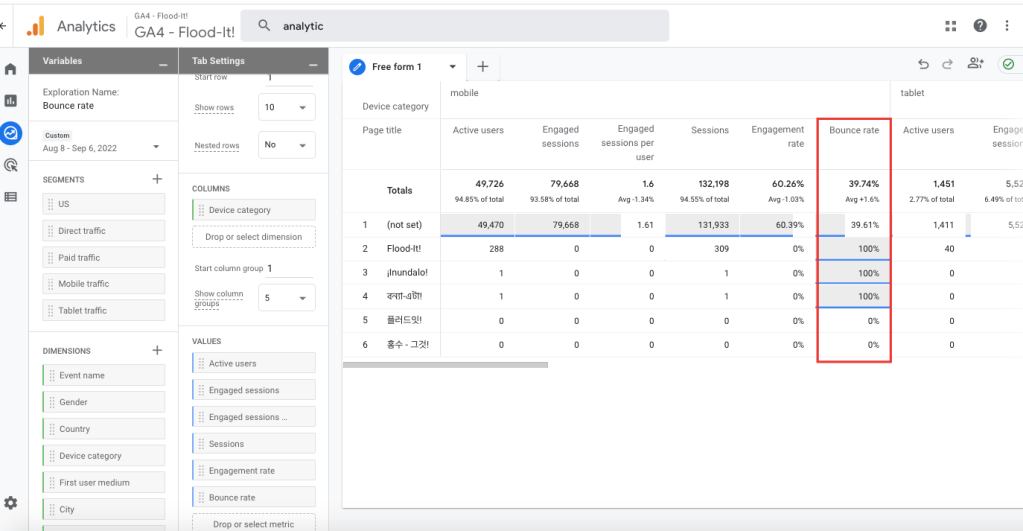
Task: Click the search field containing analytic
Action: tap(455, 26)
